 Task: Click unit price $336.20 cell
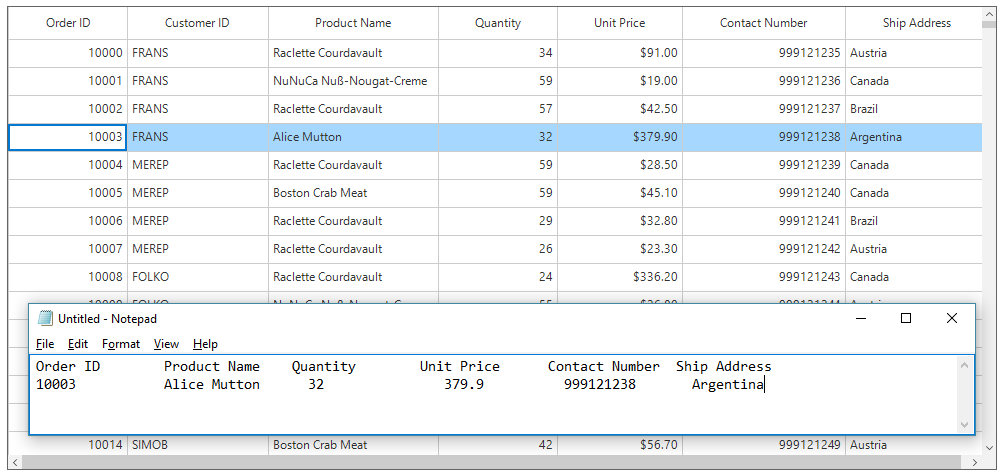pos(620,277)
